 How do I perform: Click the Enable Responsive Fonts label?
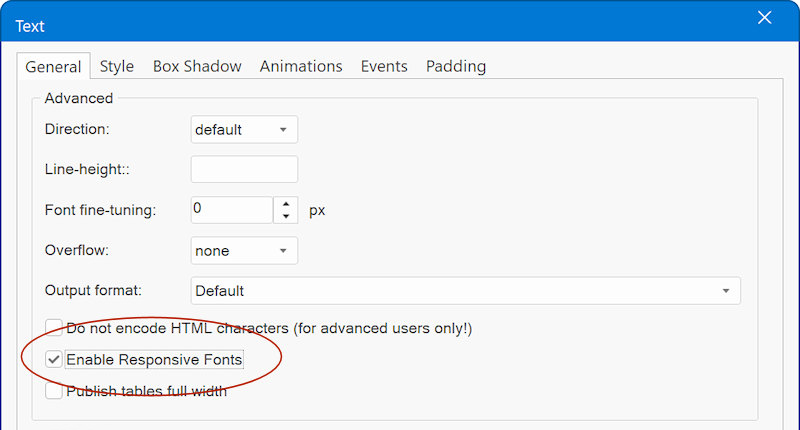coord(154,359)
